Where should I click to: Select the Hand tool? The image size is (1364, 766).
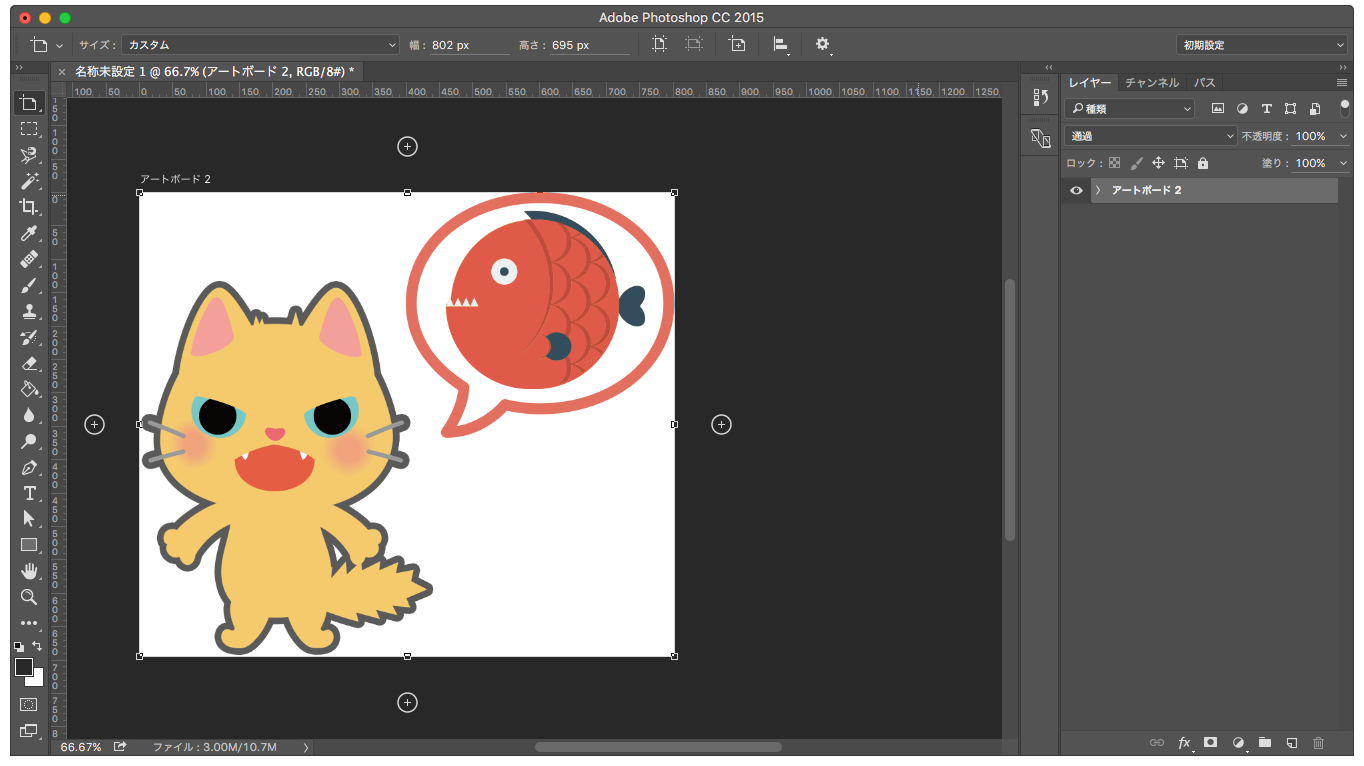click(28, 571)
